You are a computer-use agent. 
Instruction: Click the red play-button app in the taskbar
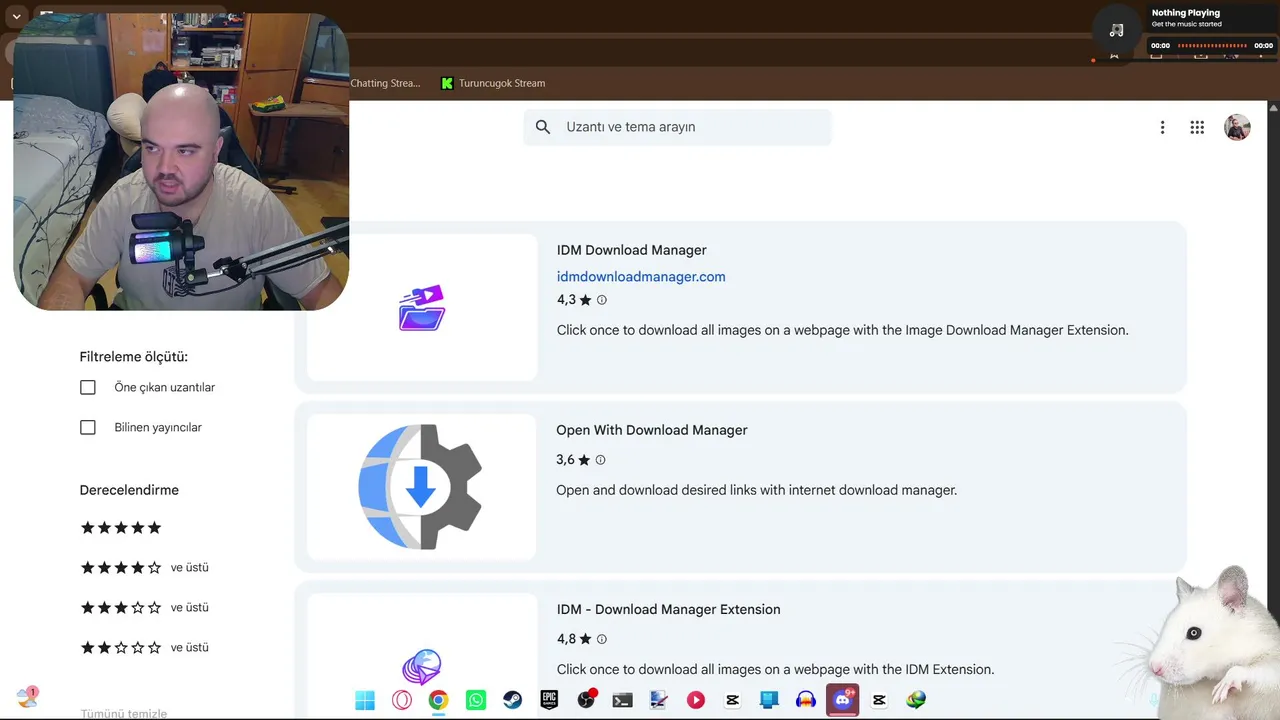pos(695,700)
